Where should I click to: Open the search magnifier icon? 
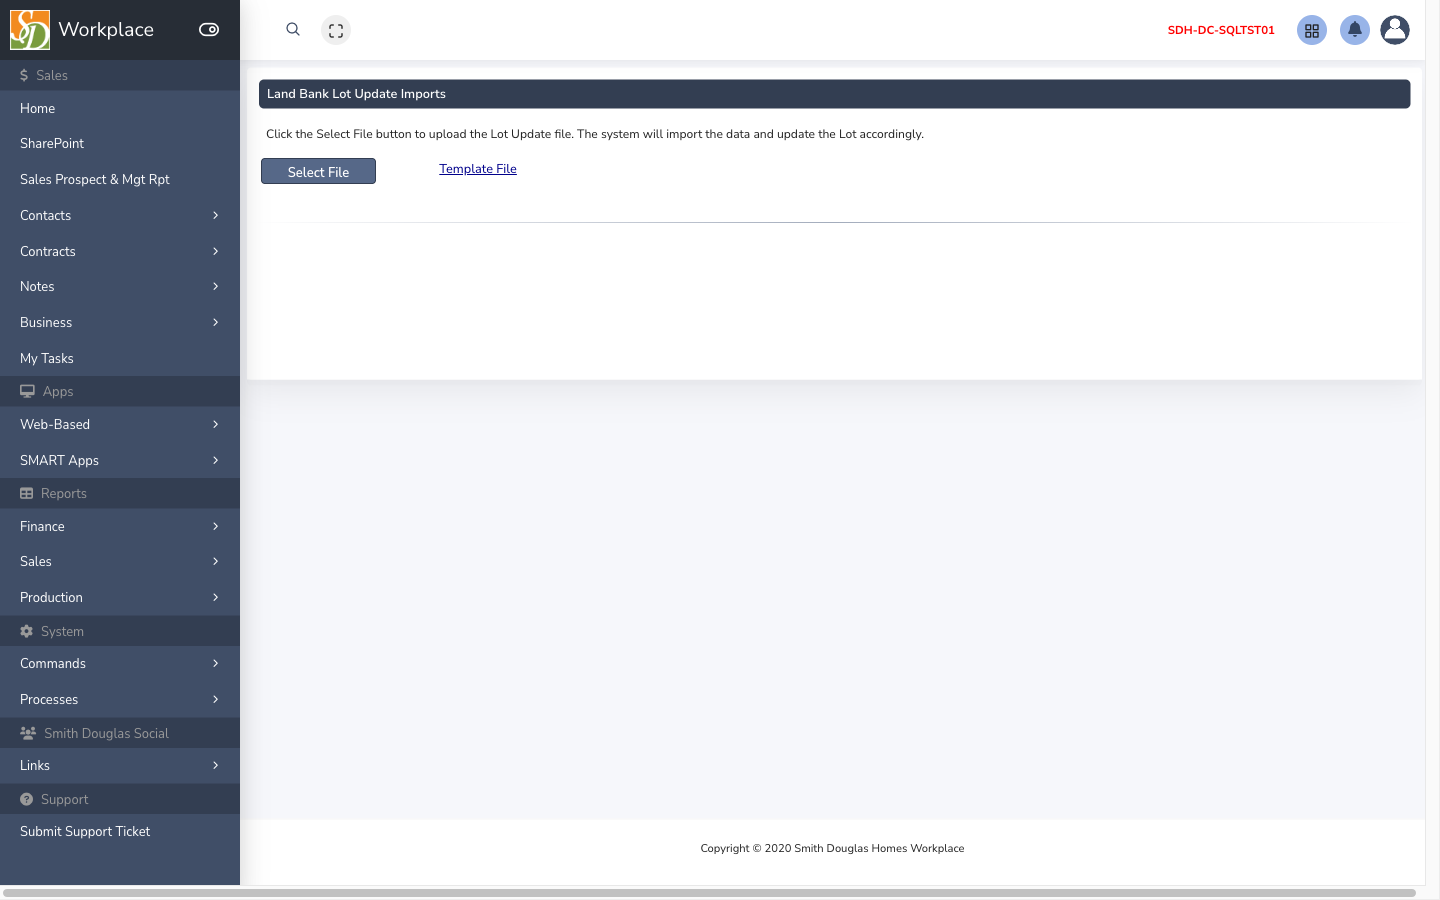pos(293,30)
